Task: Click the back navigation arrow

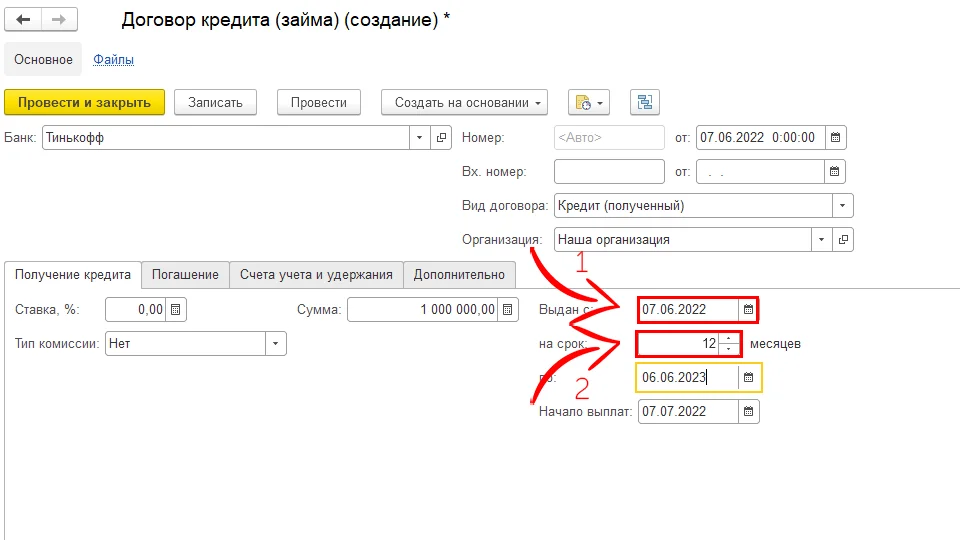Action: [24, 20]
